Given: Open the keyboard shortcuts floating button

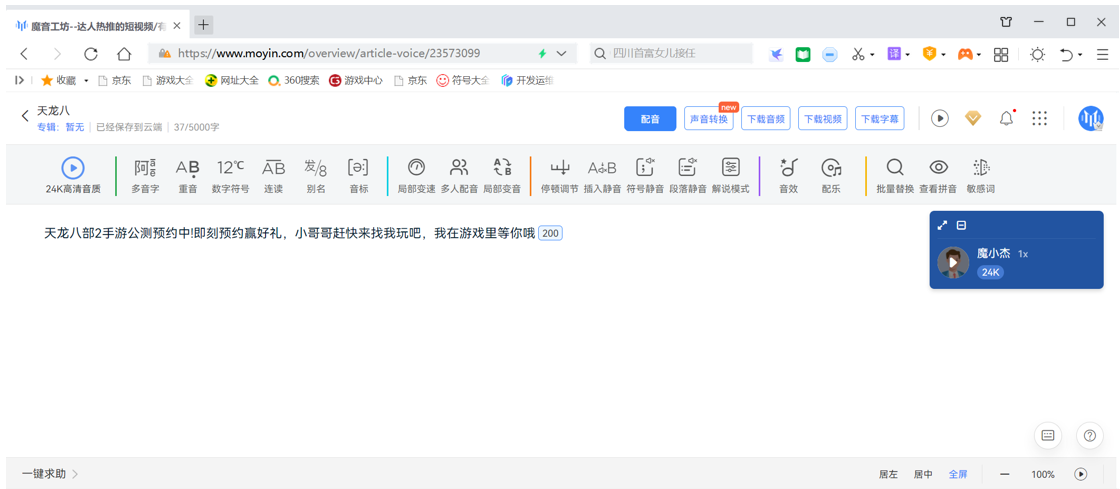Looking at the screenshot, I should 1048,435.
